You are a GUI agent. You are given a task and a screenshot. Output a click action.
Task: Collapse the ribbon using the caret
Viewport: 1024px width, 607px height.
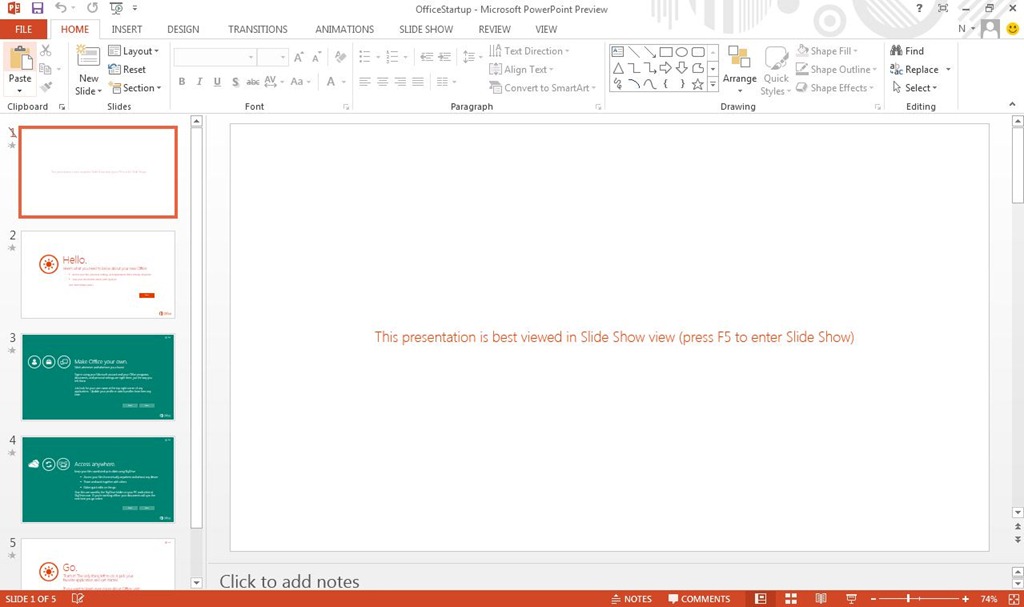[1012, 104]
